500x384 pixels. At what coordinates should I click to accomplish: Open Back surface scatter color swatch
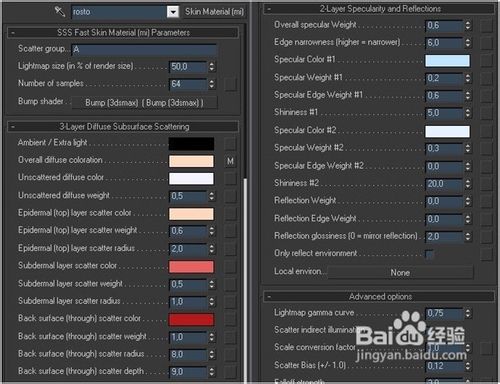point(191,319)
